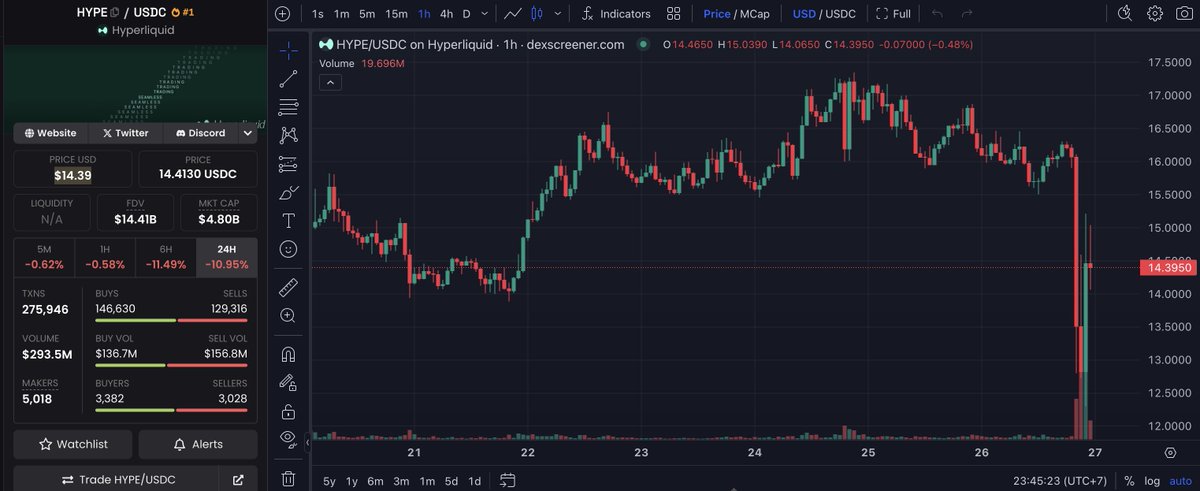Select the trend line drawing tool

click(288, 78)
